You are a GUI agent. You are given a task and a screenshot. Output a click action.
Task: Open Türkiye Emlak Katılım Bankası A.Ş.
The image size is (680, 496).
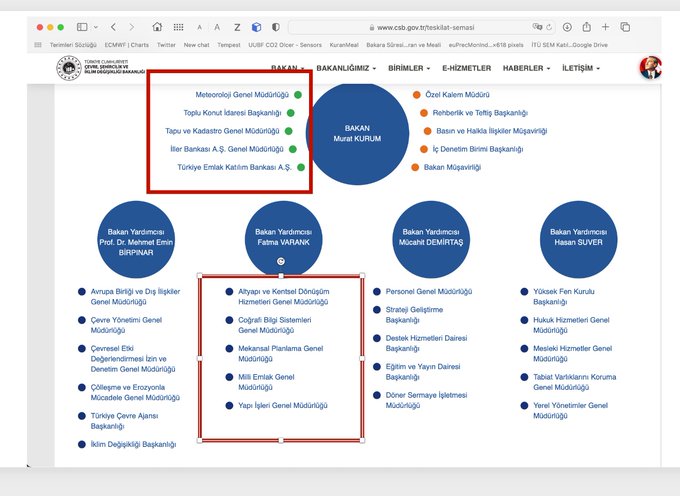(x=234, y=167)
